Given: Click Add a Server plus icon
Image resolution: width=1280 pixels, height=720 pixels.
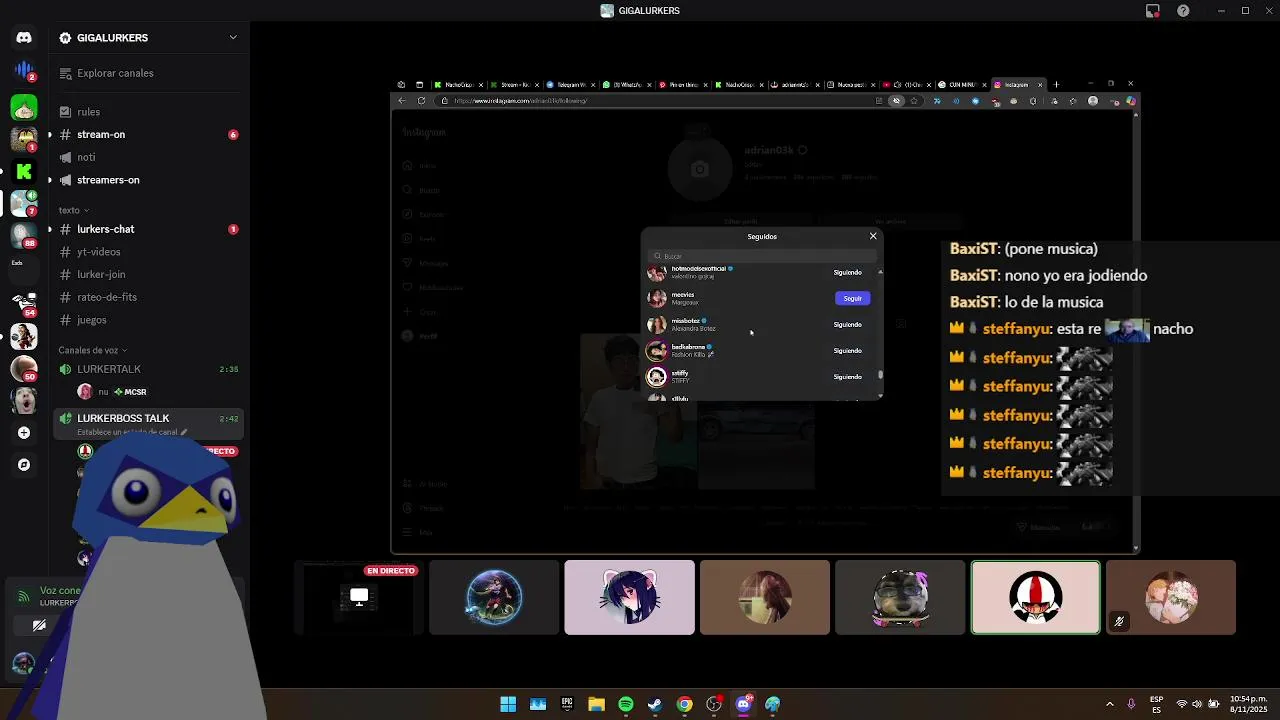Looking at the screenshot, I should (24, 433).
